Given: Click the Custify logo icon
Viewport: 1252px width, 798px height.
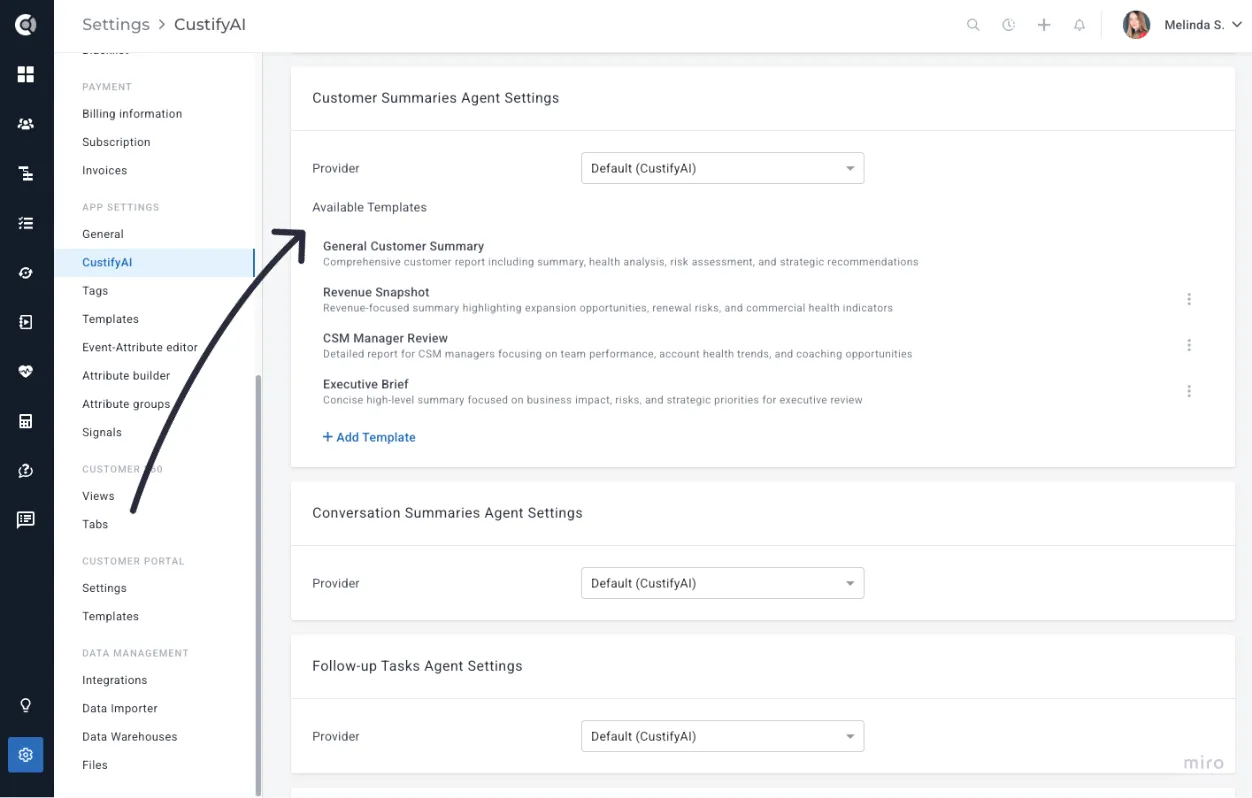Looking at the screenshot, I should [26, 25].
